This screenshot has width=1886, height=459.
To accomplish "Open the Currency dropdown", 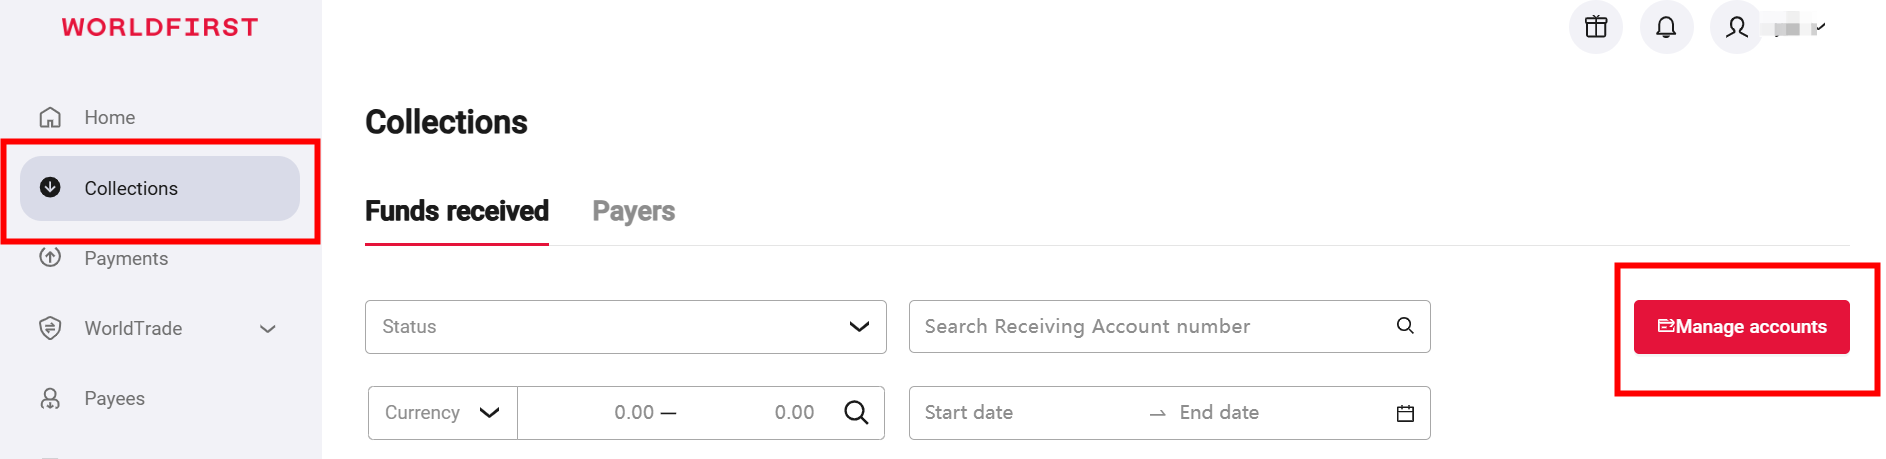I will pyautogui.click(x=442, y=413).
